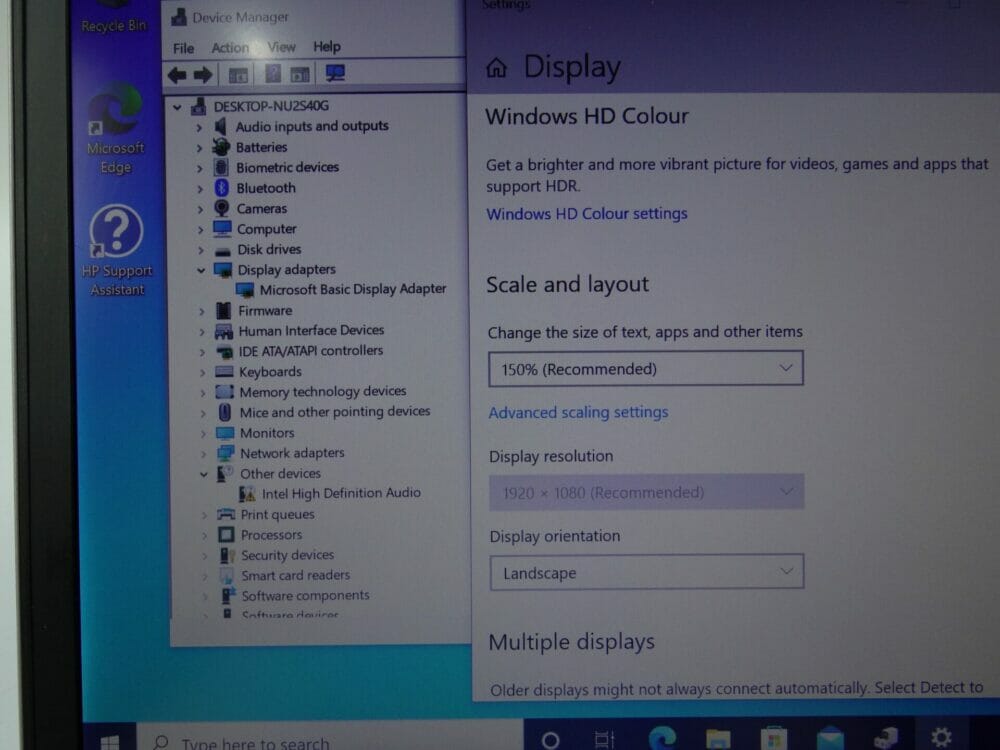Click the Cameras category icon
Image resolution: width=1000 pixels, height=750 pixels.
click(x=221, y=208)
